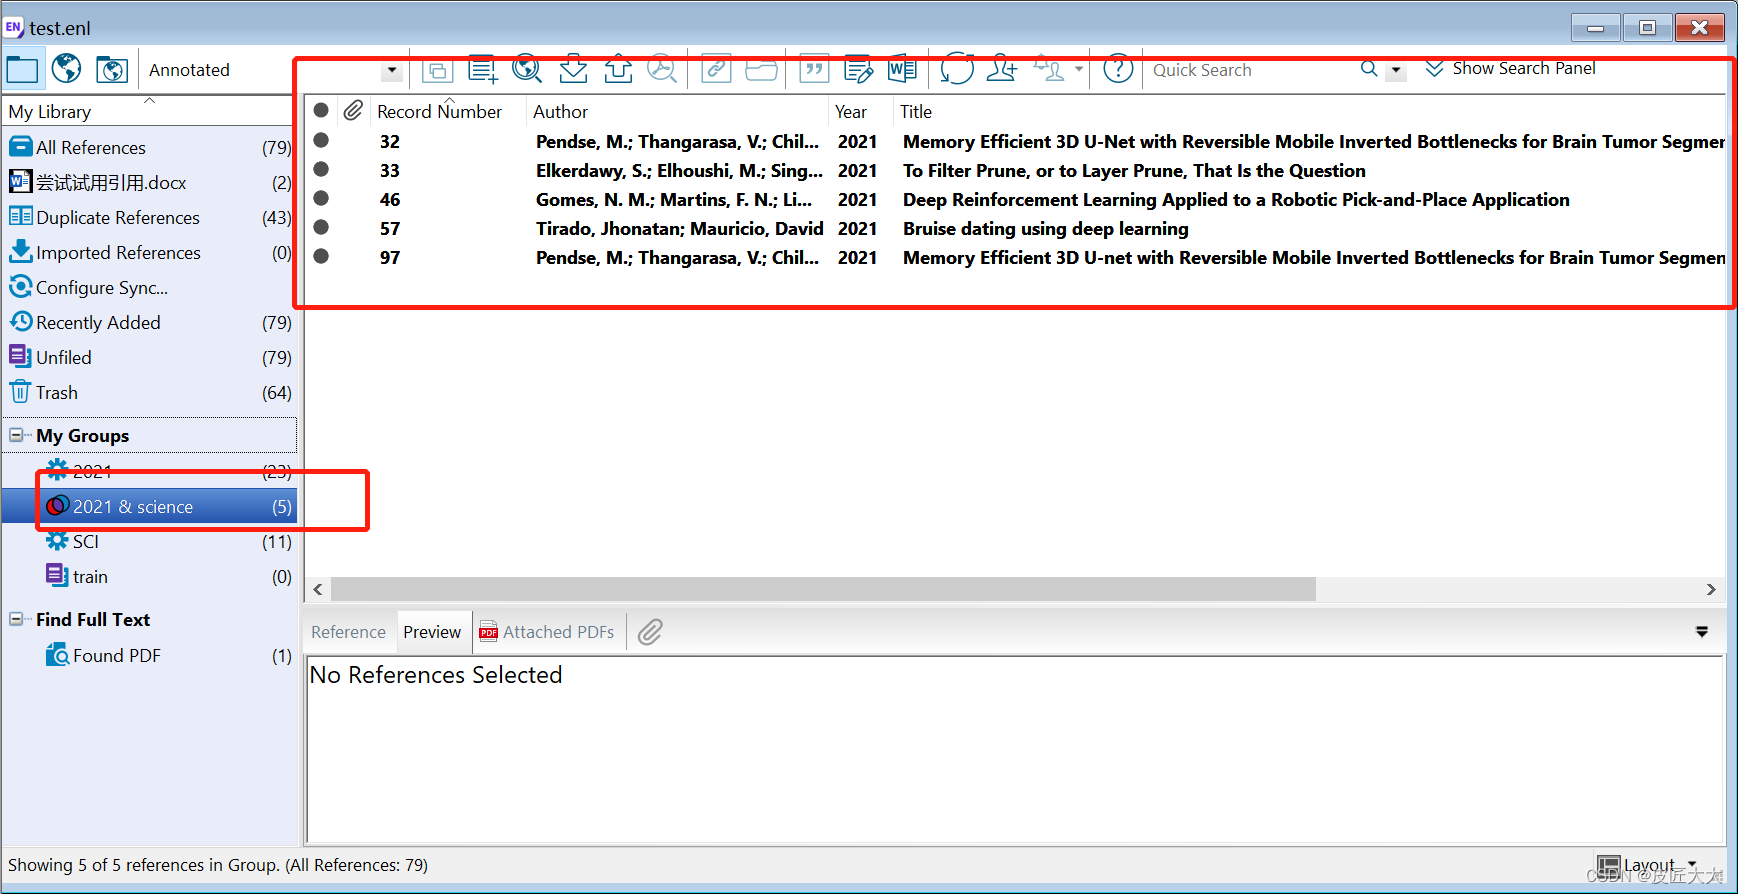Select reference by Elkerdawy, S.
This screenshot has height=894, width=1738.
(x=679, y=170)
